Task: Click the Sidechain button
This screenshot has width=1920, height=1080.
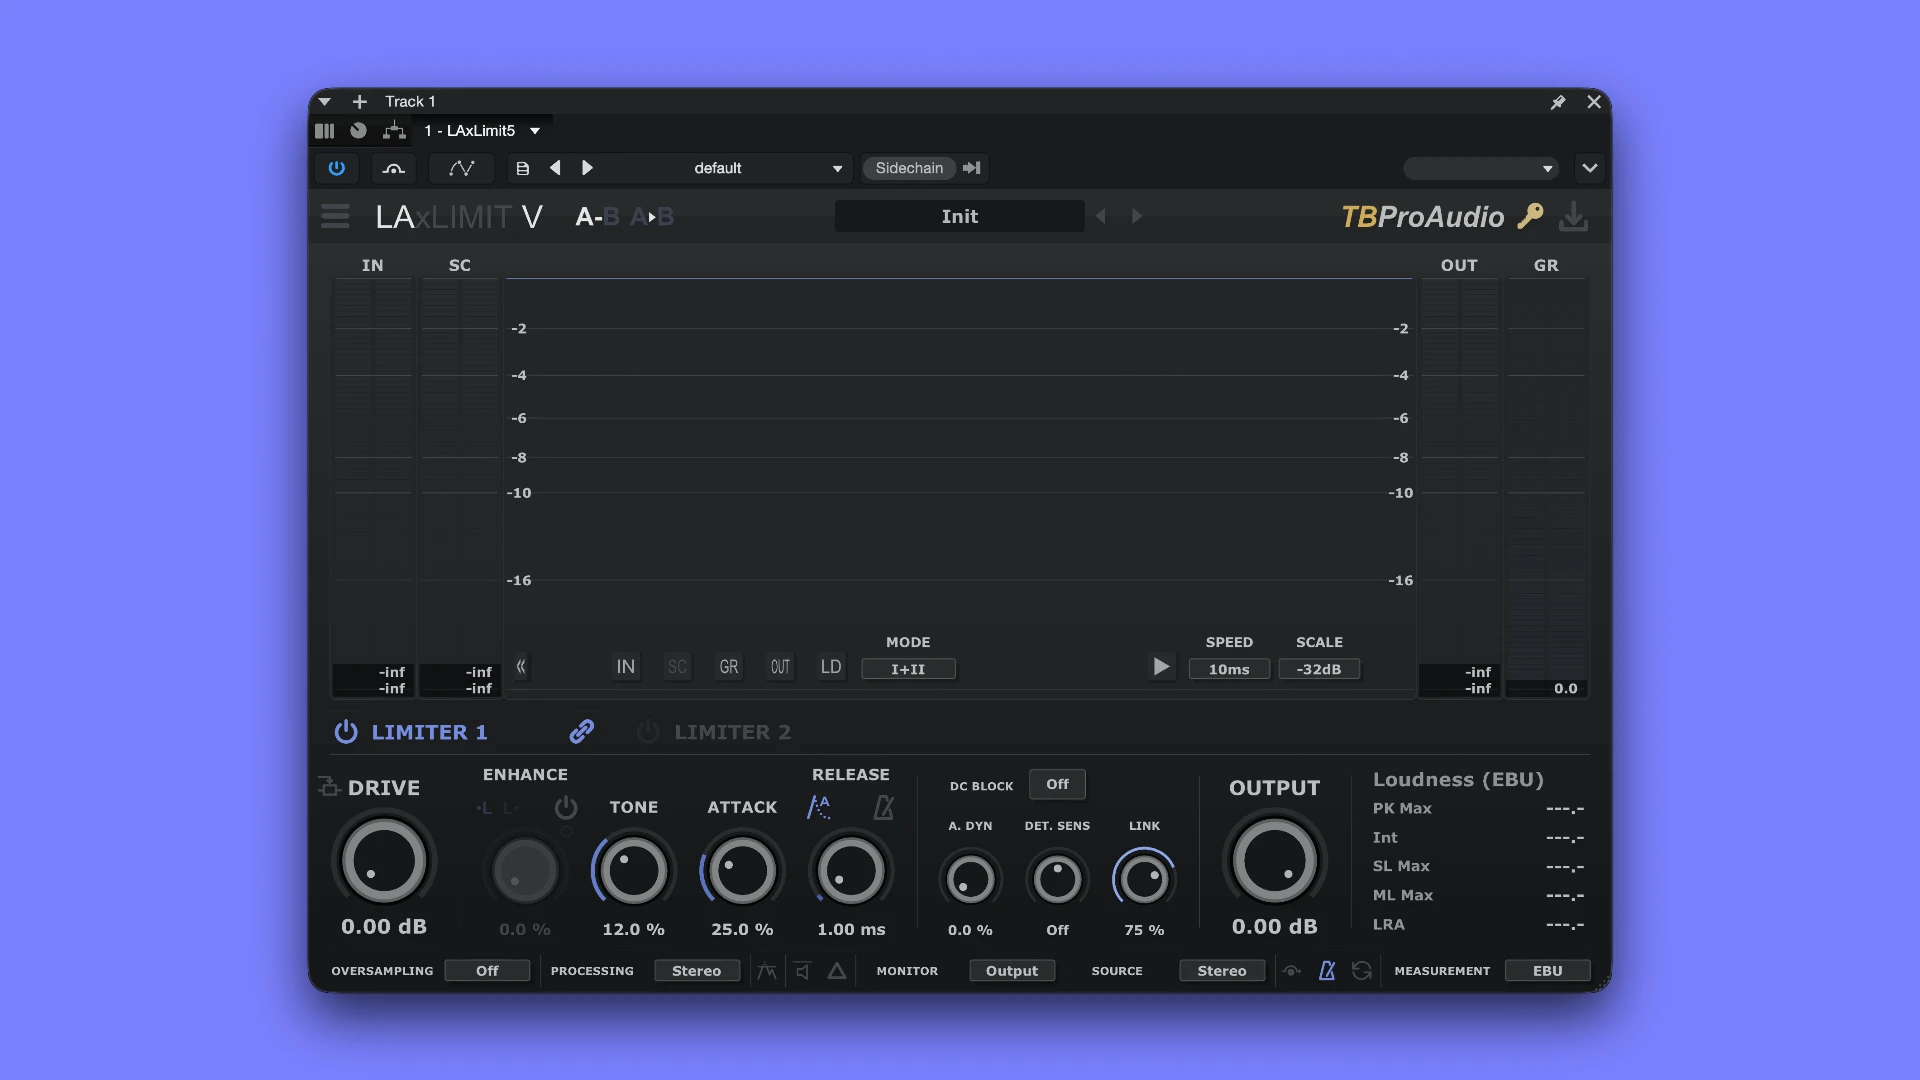Action: pyautogui.click(x=909, y=168)
